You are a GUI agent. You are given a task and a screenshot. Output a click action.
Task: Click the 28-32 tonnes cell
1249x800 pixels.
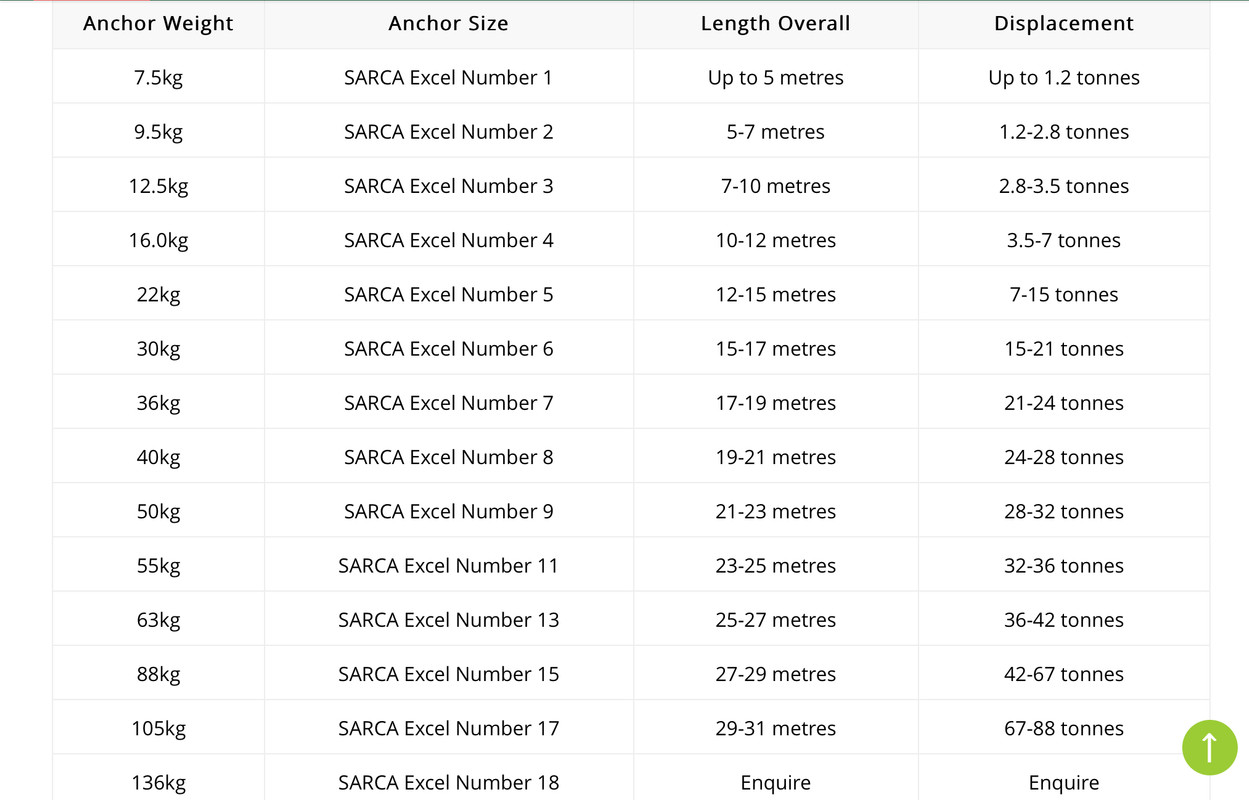(x=1064, y=510)
